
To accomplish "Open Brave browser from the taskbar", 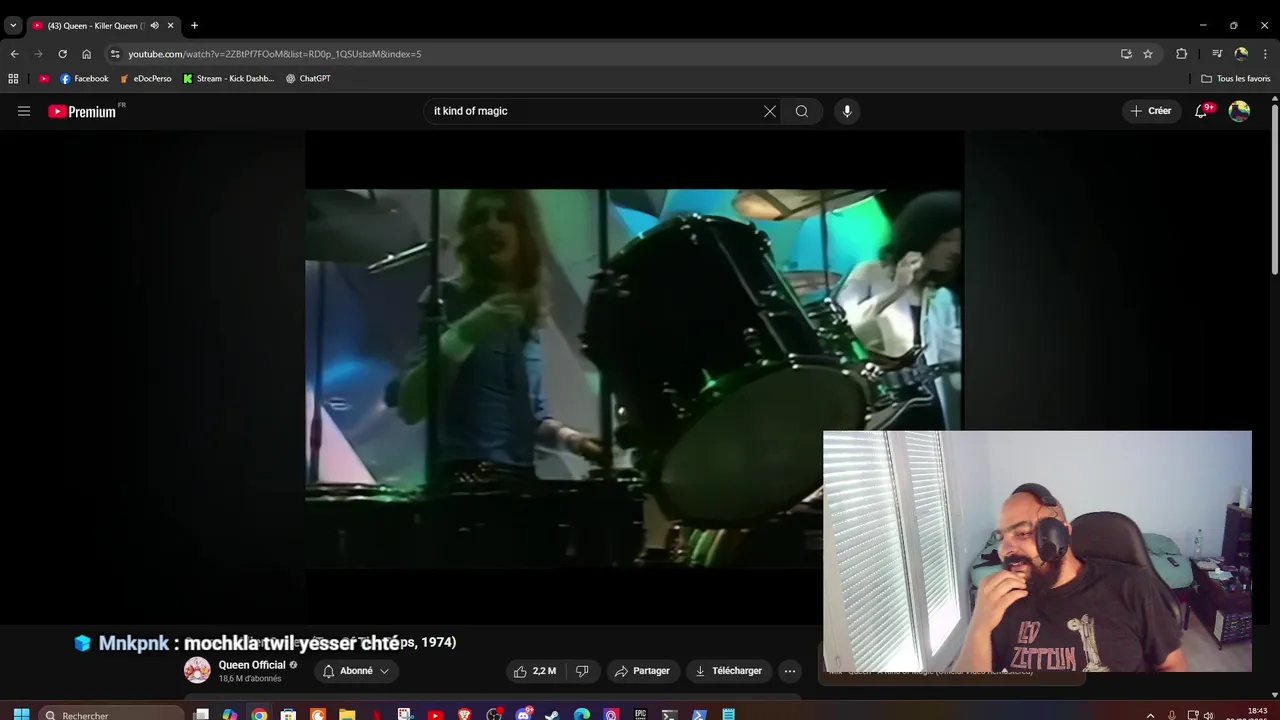I will (x=464, y=715).
